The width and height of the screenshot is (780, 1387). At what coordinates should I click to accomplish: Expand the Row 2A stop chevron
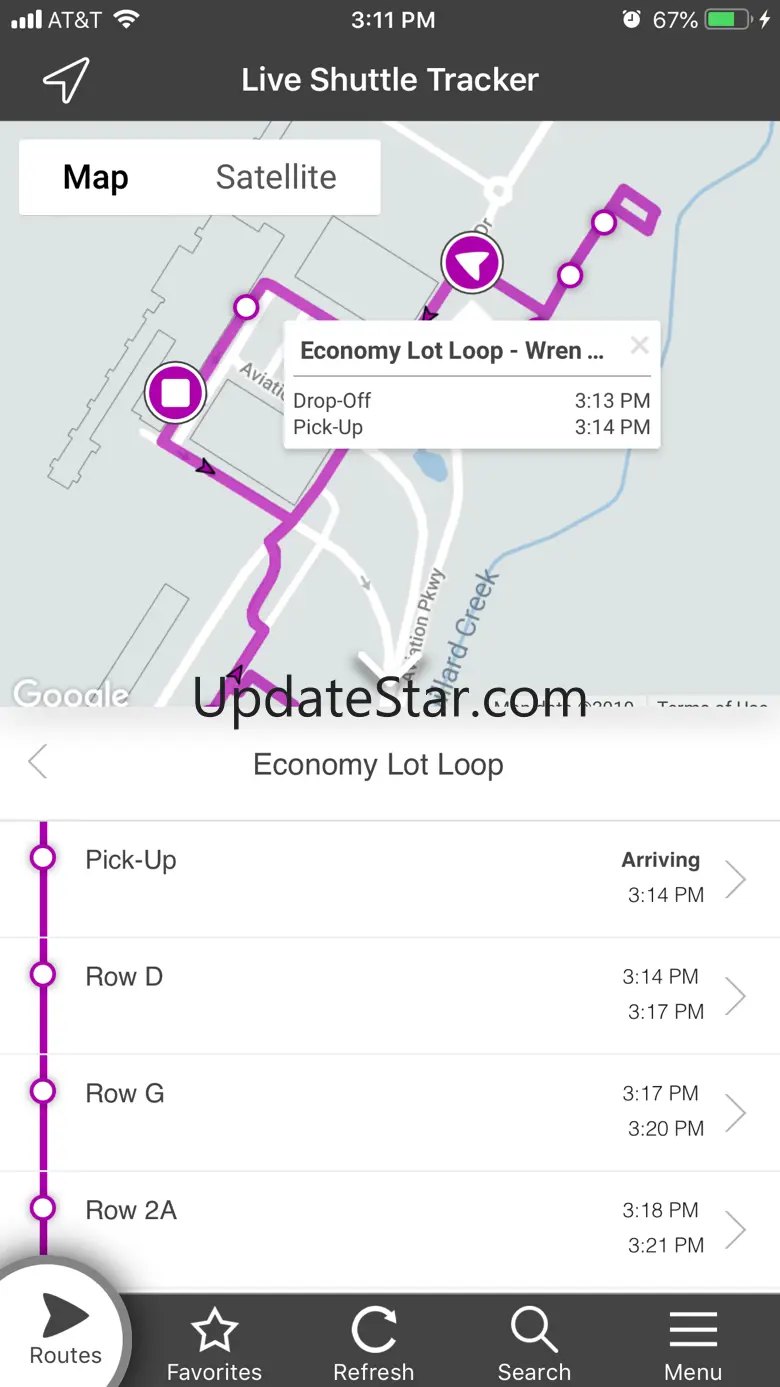(x=736, y=1229)
